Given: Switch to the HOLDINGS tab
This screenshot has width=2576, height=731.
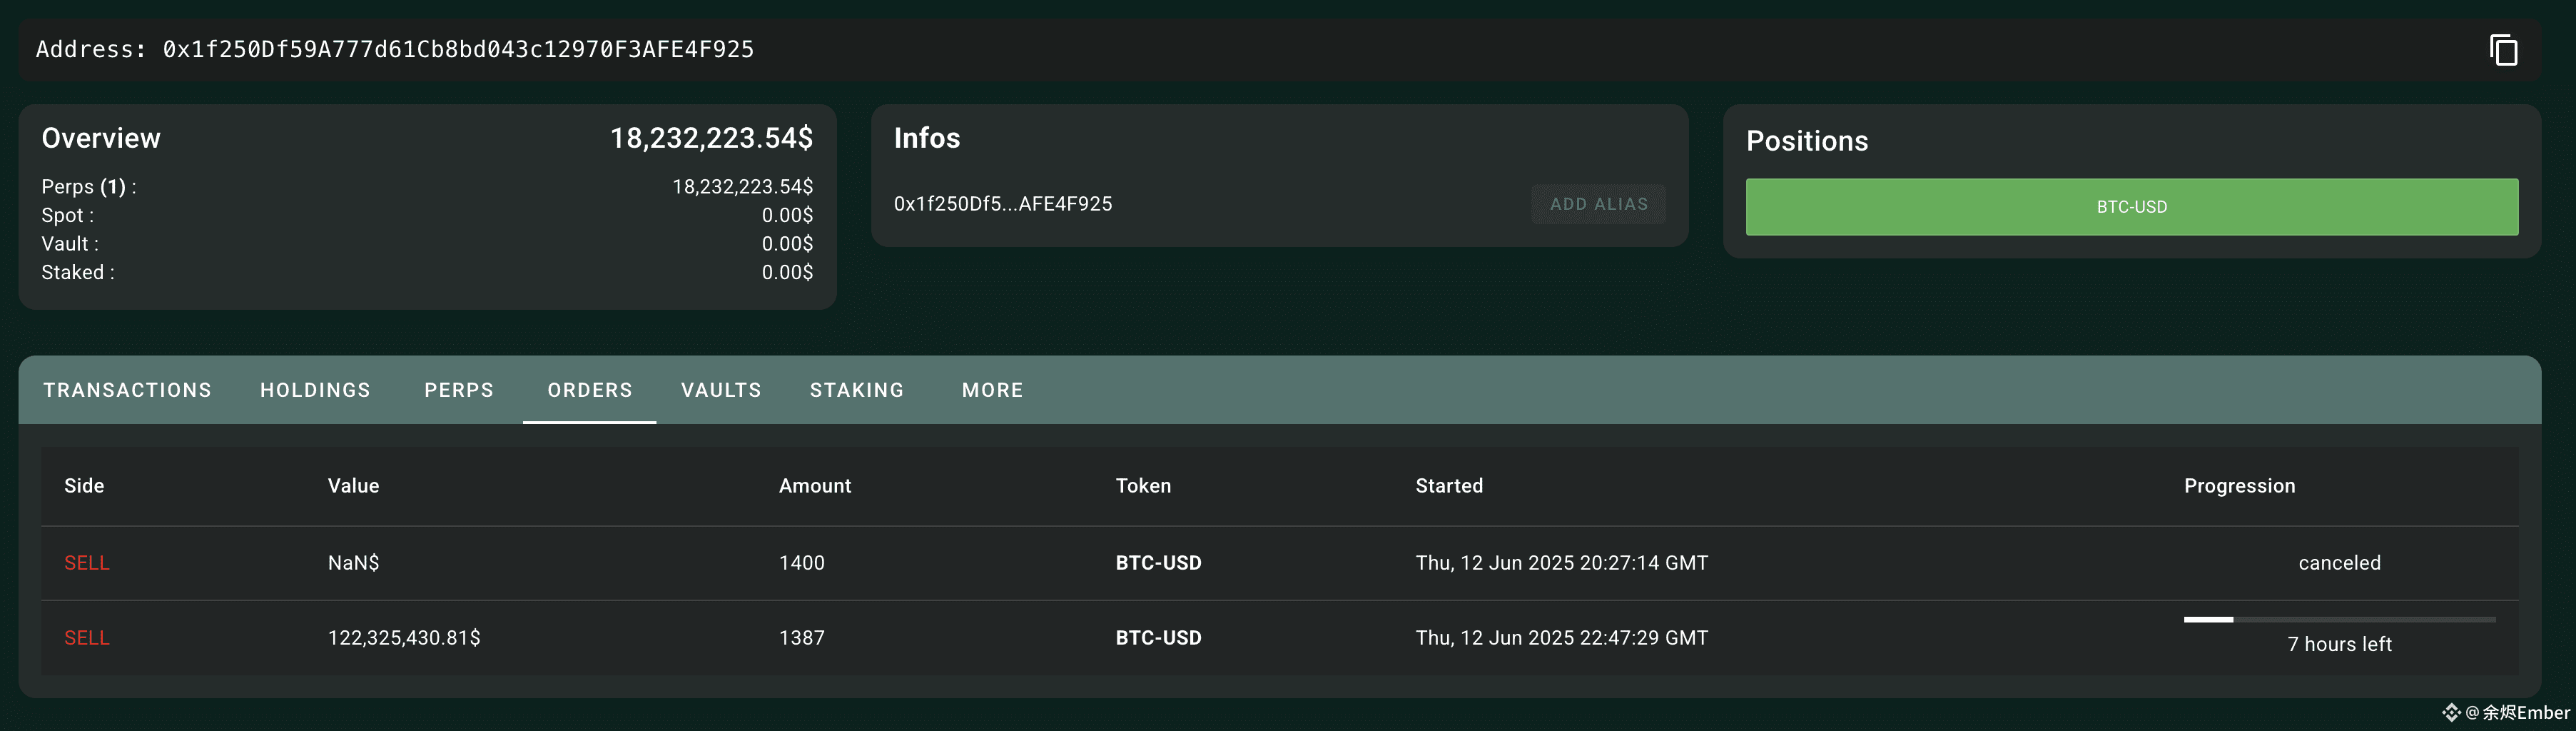Looking at the screenshot, I should 315,390.
